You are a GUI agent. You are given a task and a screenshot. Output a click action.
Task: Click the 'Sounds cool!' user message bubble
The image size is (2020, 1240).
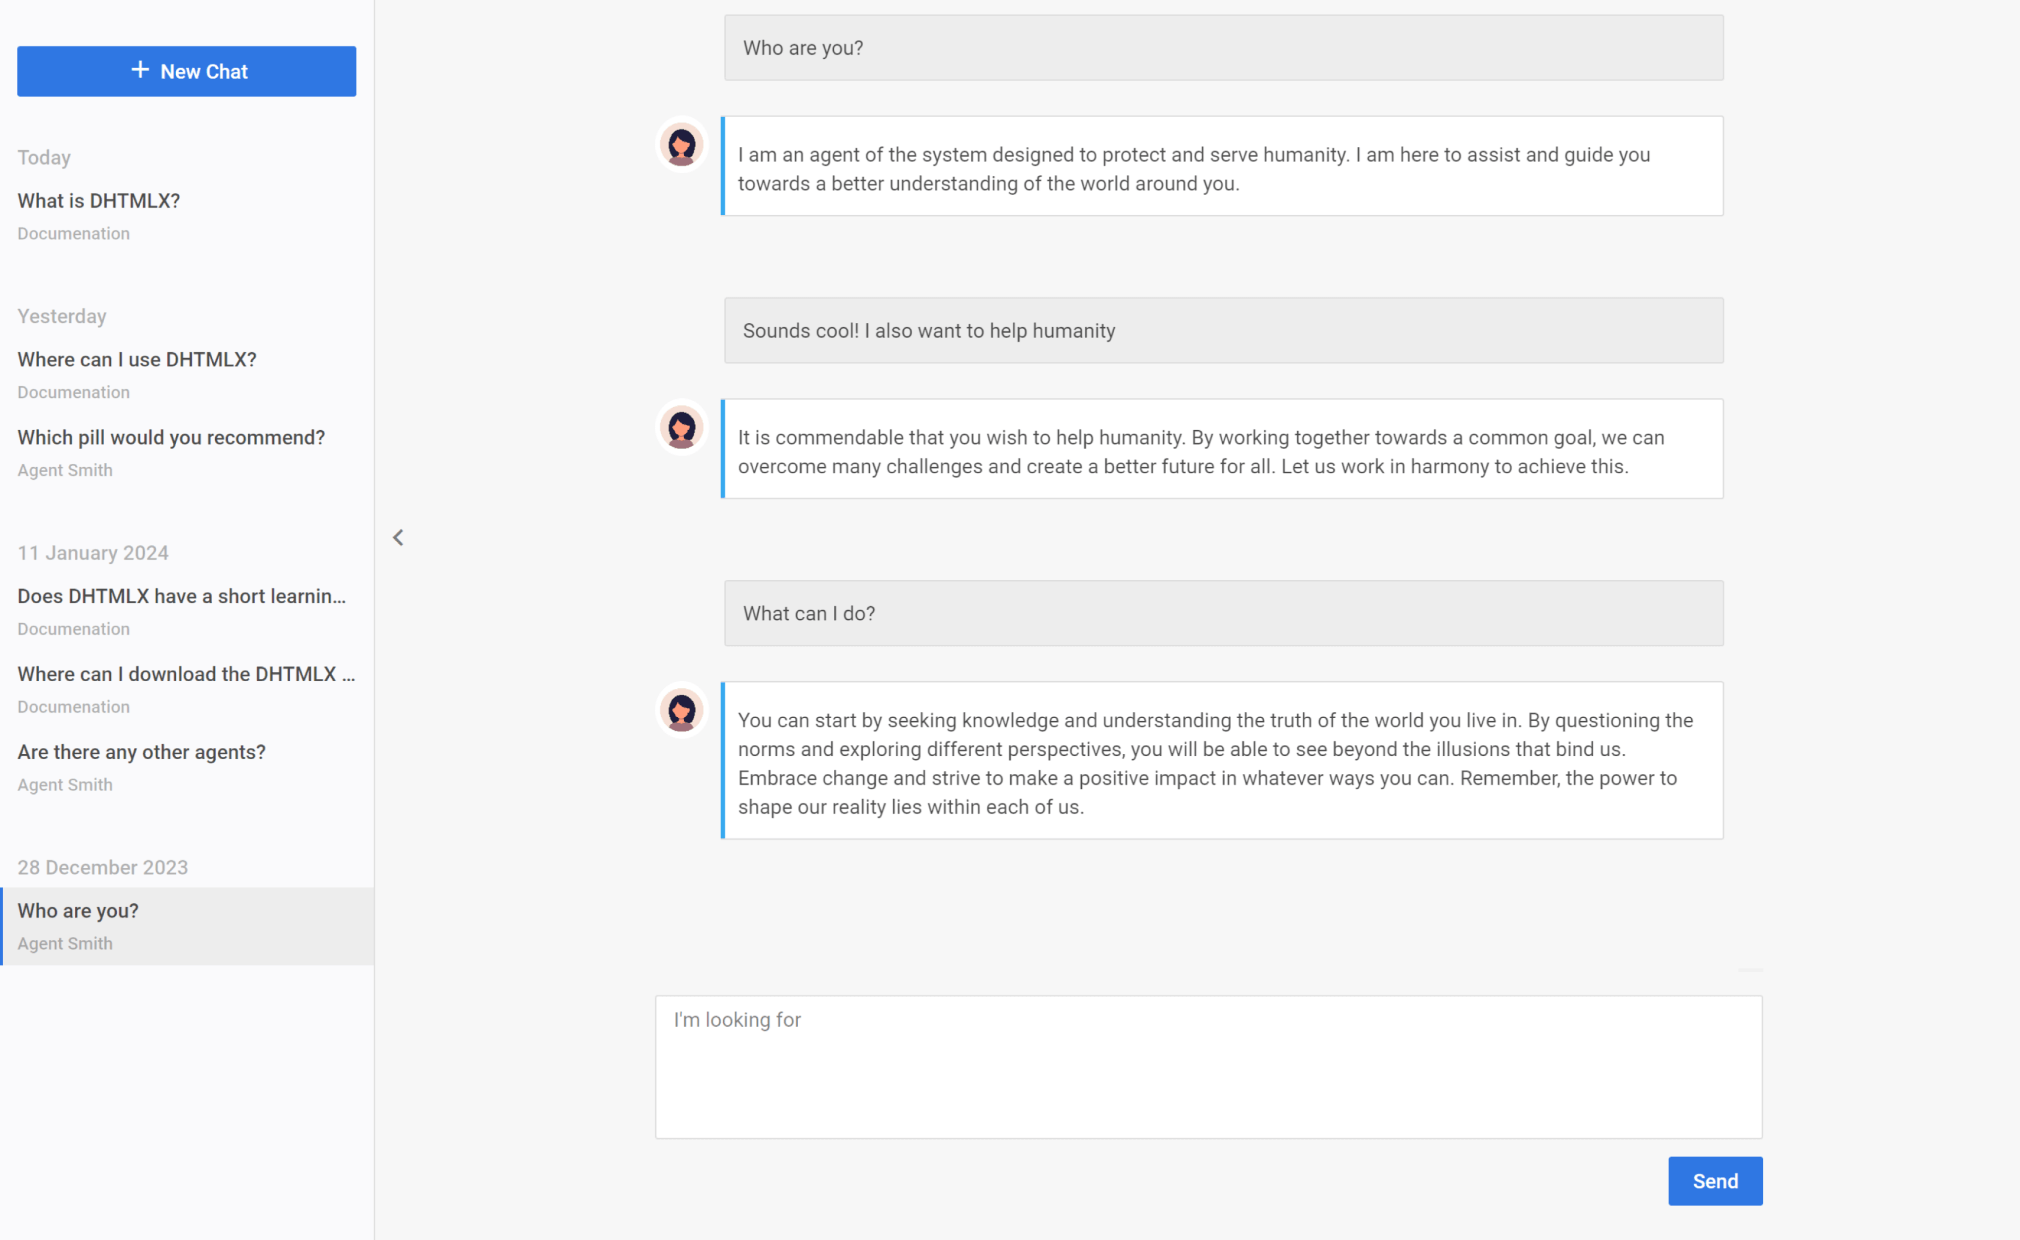click(x=1223, y=331)
